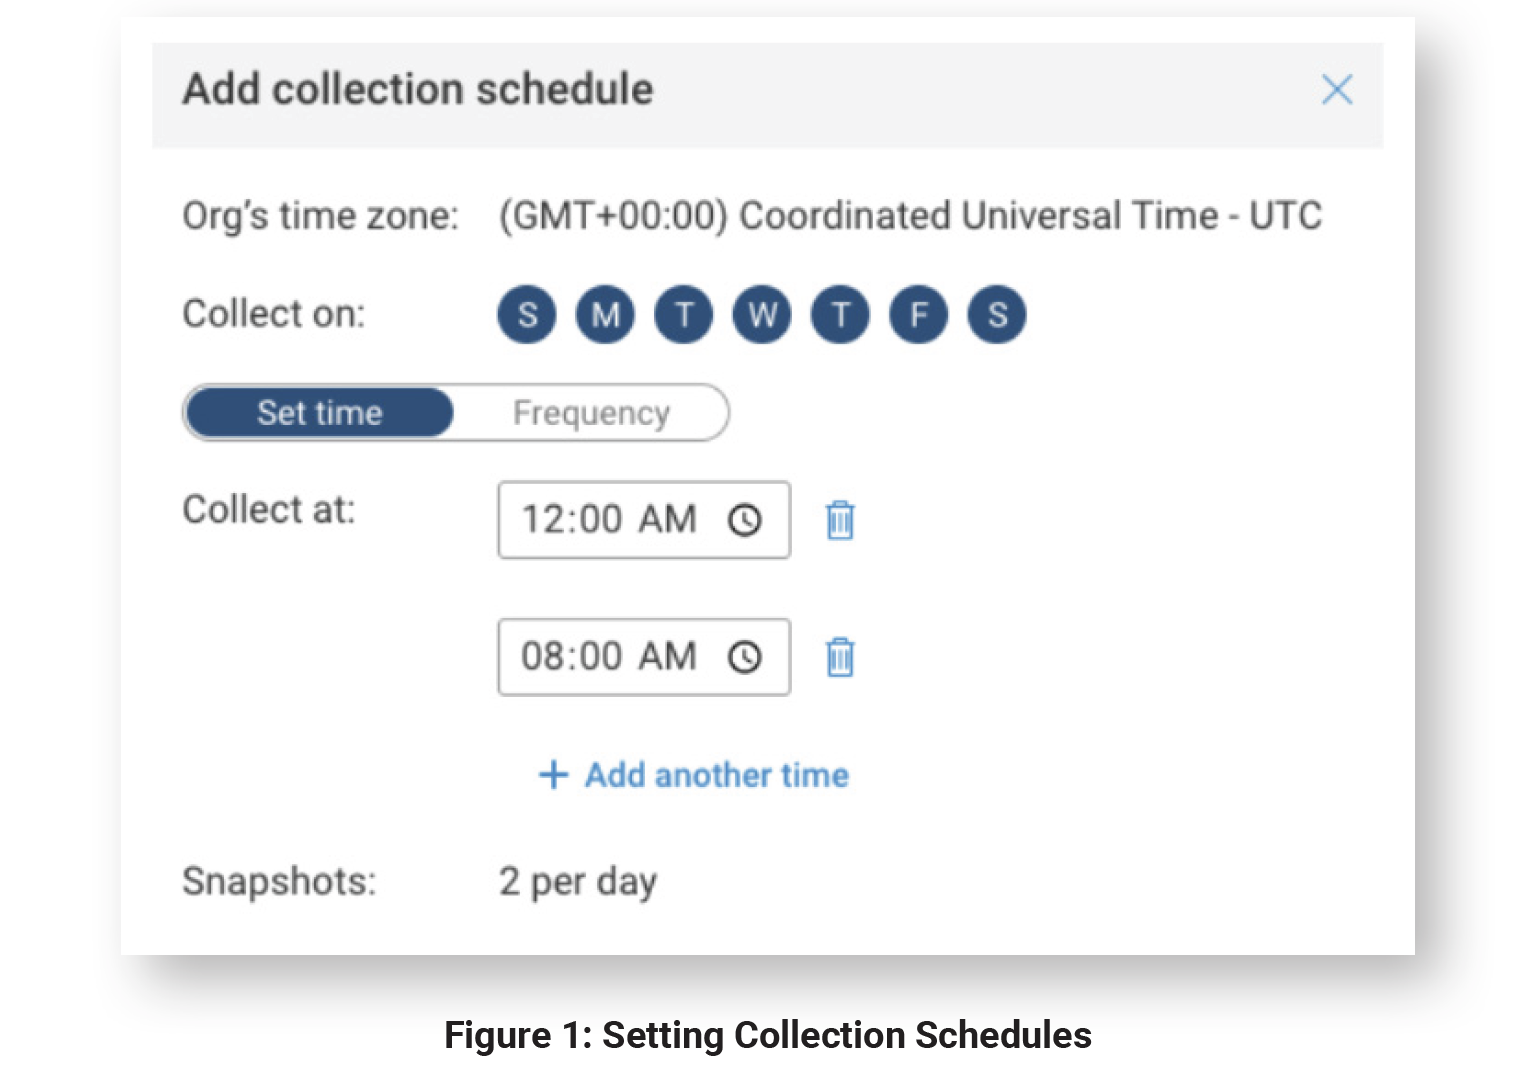
Task: Click the Coordinated Universal Time zone value
Action: tap(910, 216)
